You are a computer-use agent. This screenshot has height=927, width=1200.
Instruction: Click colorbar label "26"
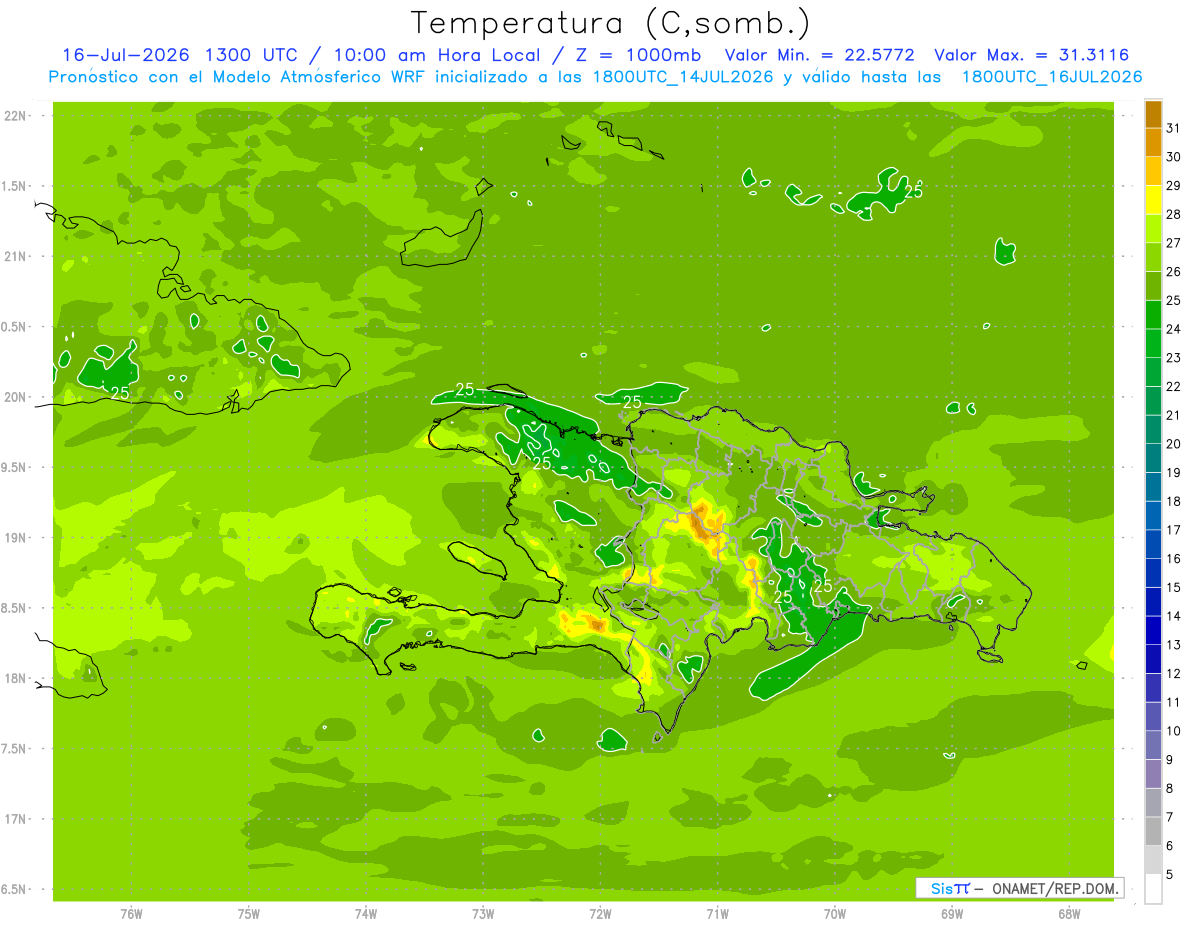click(1174, 272)
